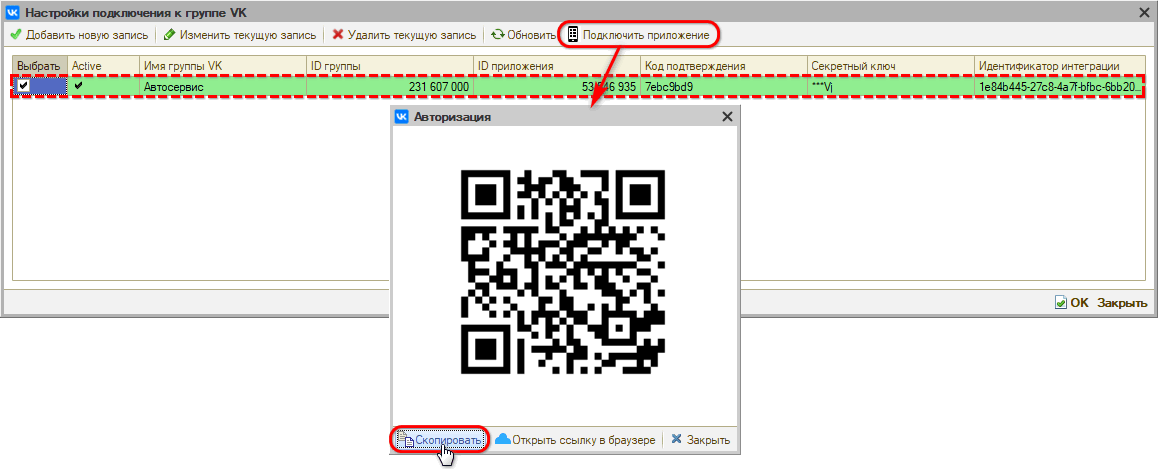Sort by the Имя группы VK column header
1158x469 pixels.
(222, 66)
